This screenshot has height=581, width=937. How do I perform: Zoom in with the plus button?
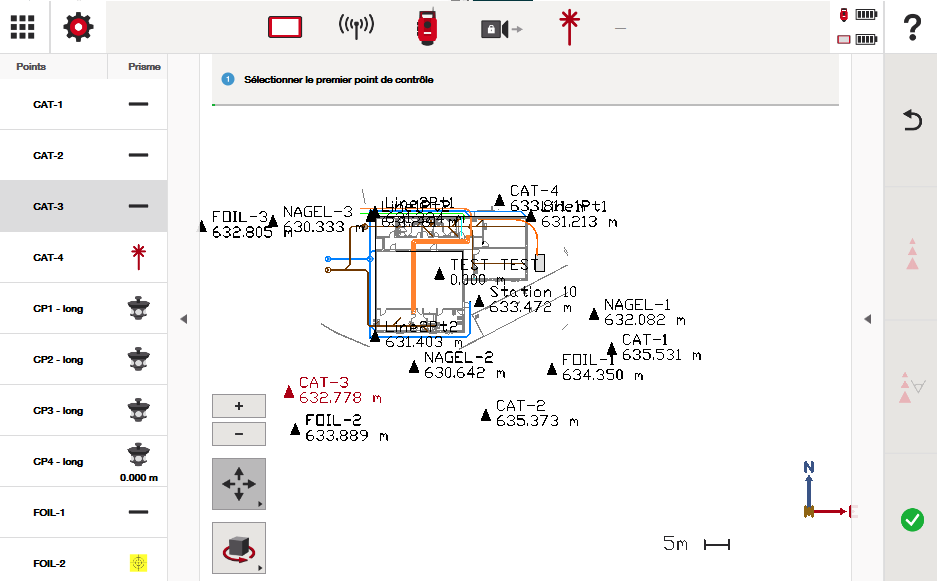pyautogui.click(x=239, y=406)
